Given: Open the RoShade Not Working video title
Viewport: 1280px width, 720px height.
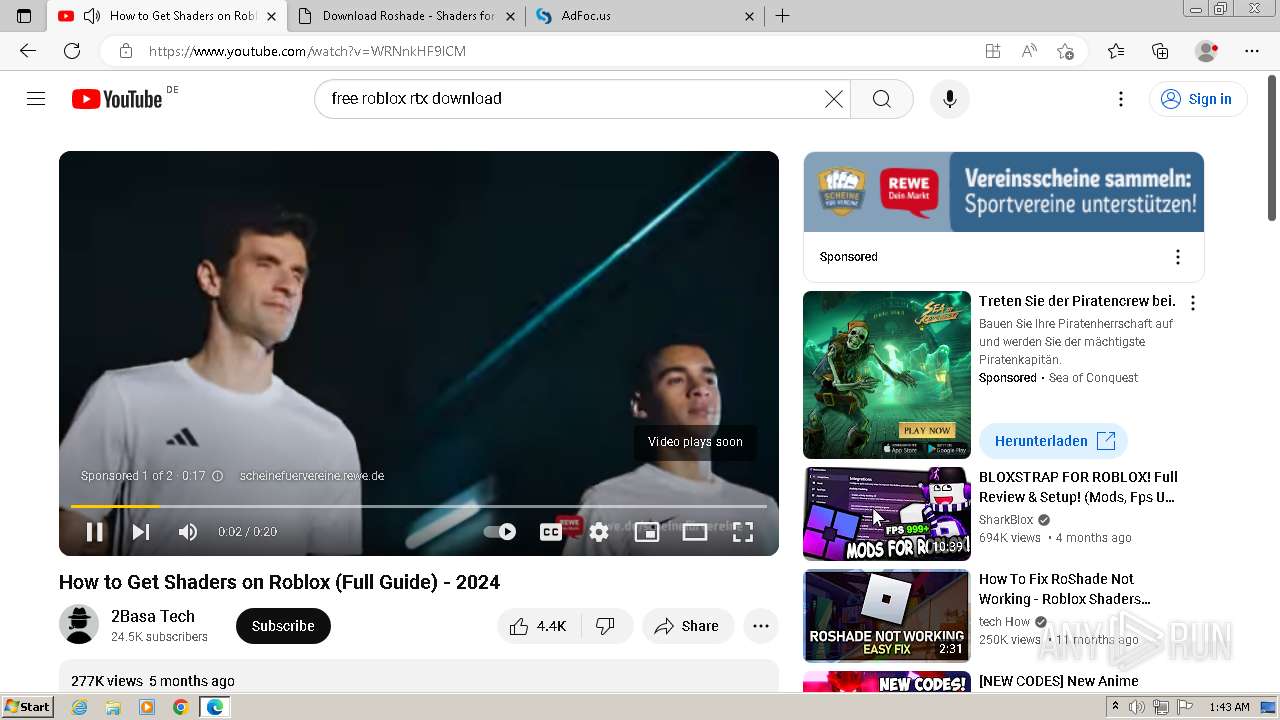Looking at the screenshot, I should point(1065,589).
